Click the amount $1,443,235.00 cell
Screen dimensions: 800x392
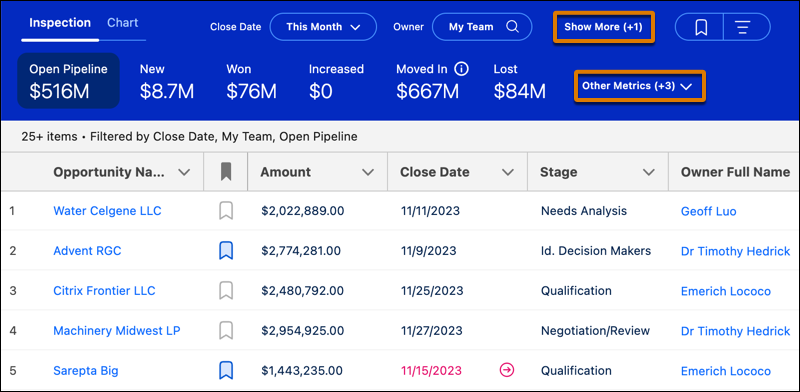tap(301, 371)
